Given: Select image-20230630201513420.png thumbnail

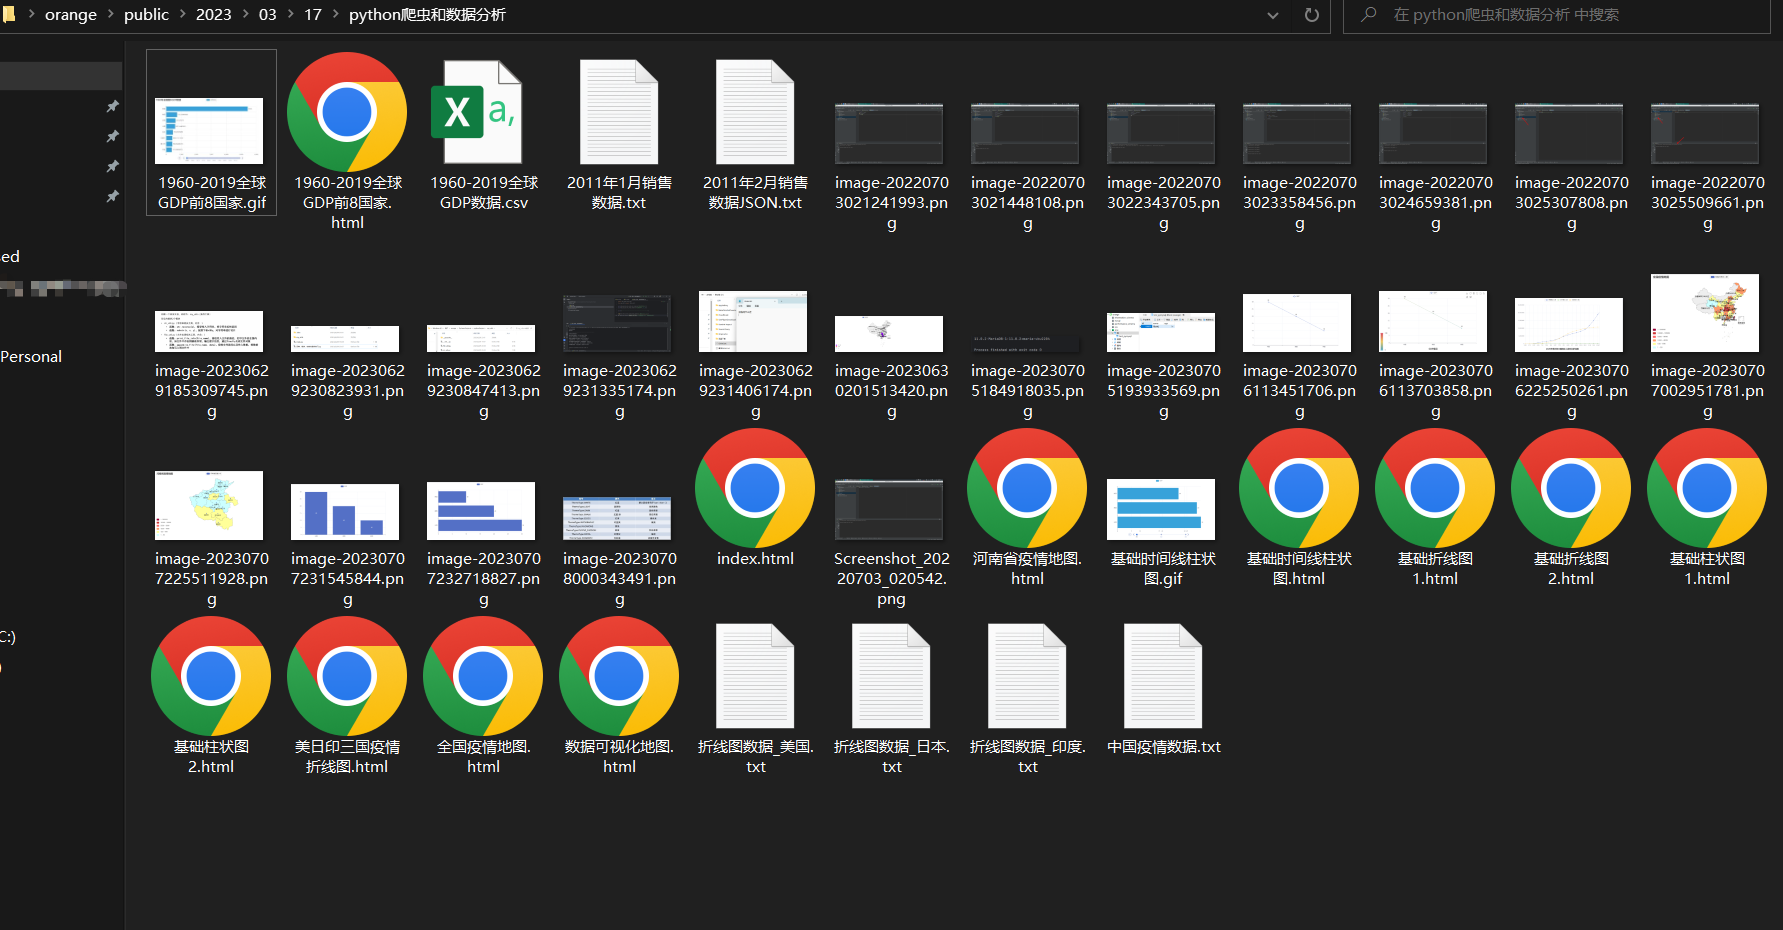Looking at the screenshot, I should click(889, 334).
